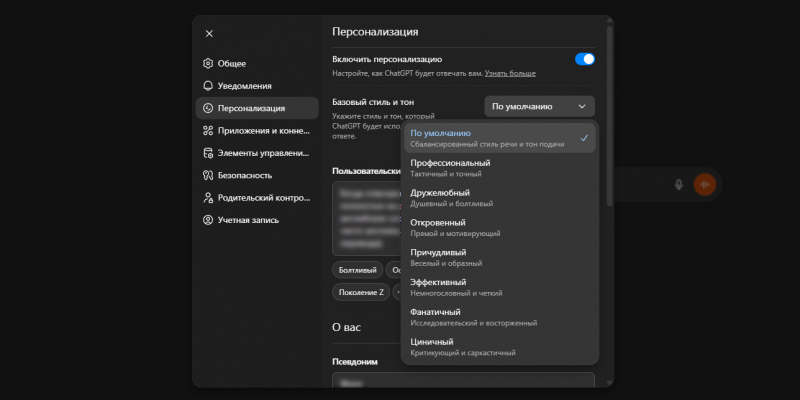This screenshot has height=400, width=800.
Task: Click the sliders icon for Элементы управления
Action: tap(208, 153)
